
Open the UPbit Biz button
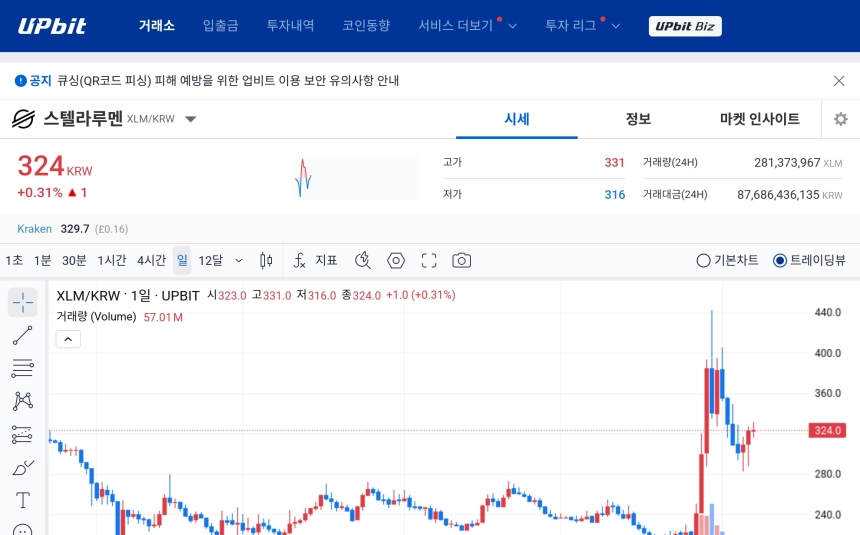coord(685,26)
